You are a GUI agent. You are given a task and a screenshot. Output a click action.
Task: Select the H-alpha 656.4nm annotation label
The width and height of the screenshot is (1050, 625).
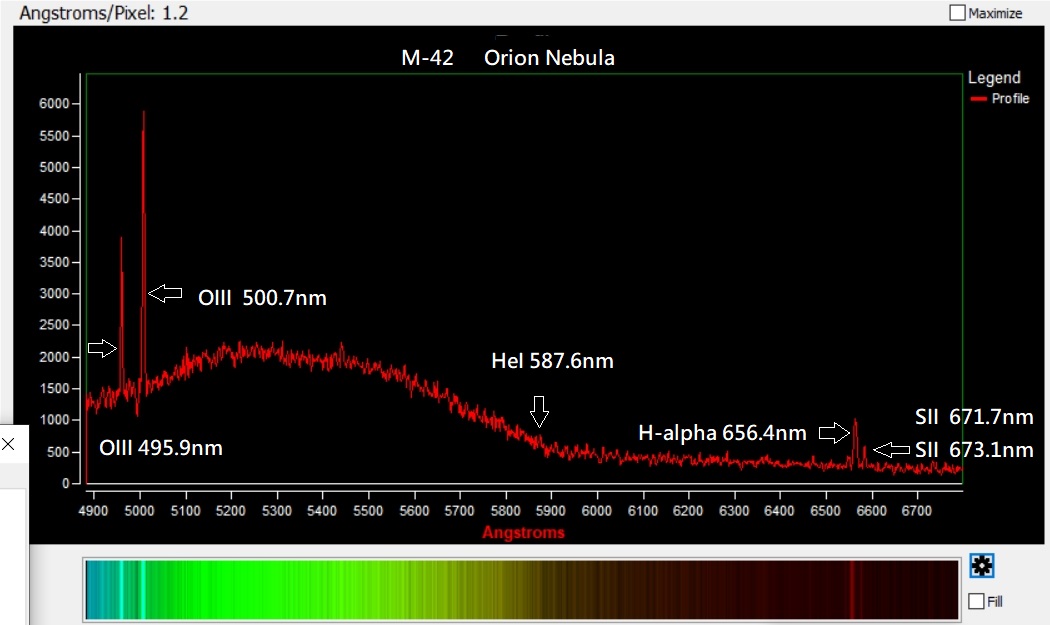point(722,433)
